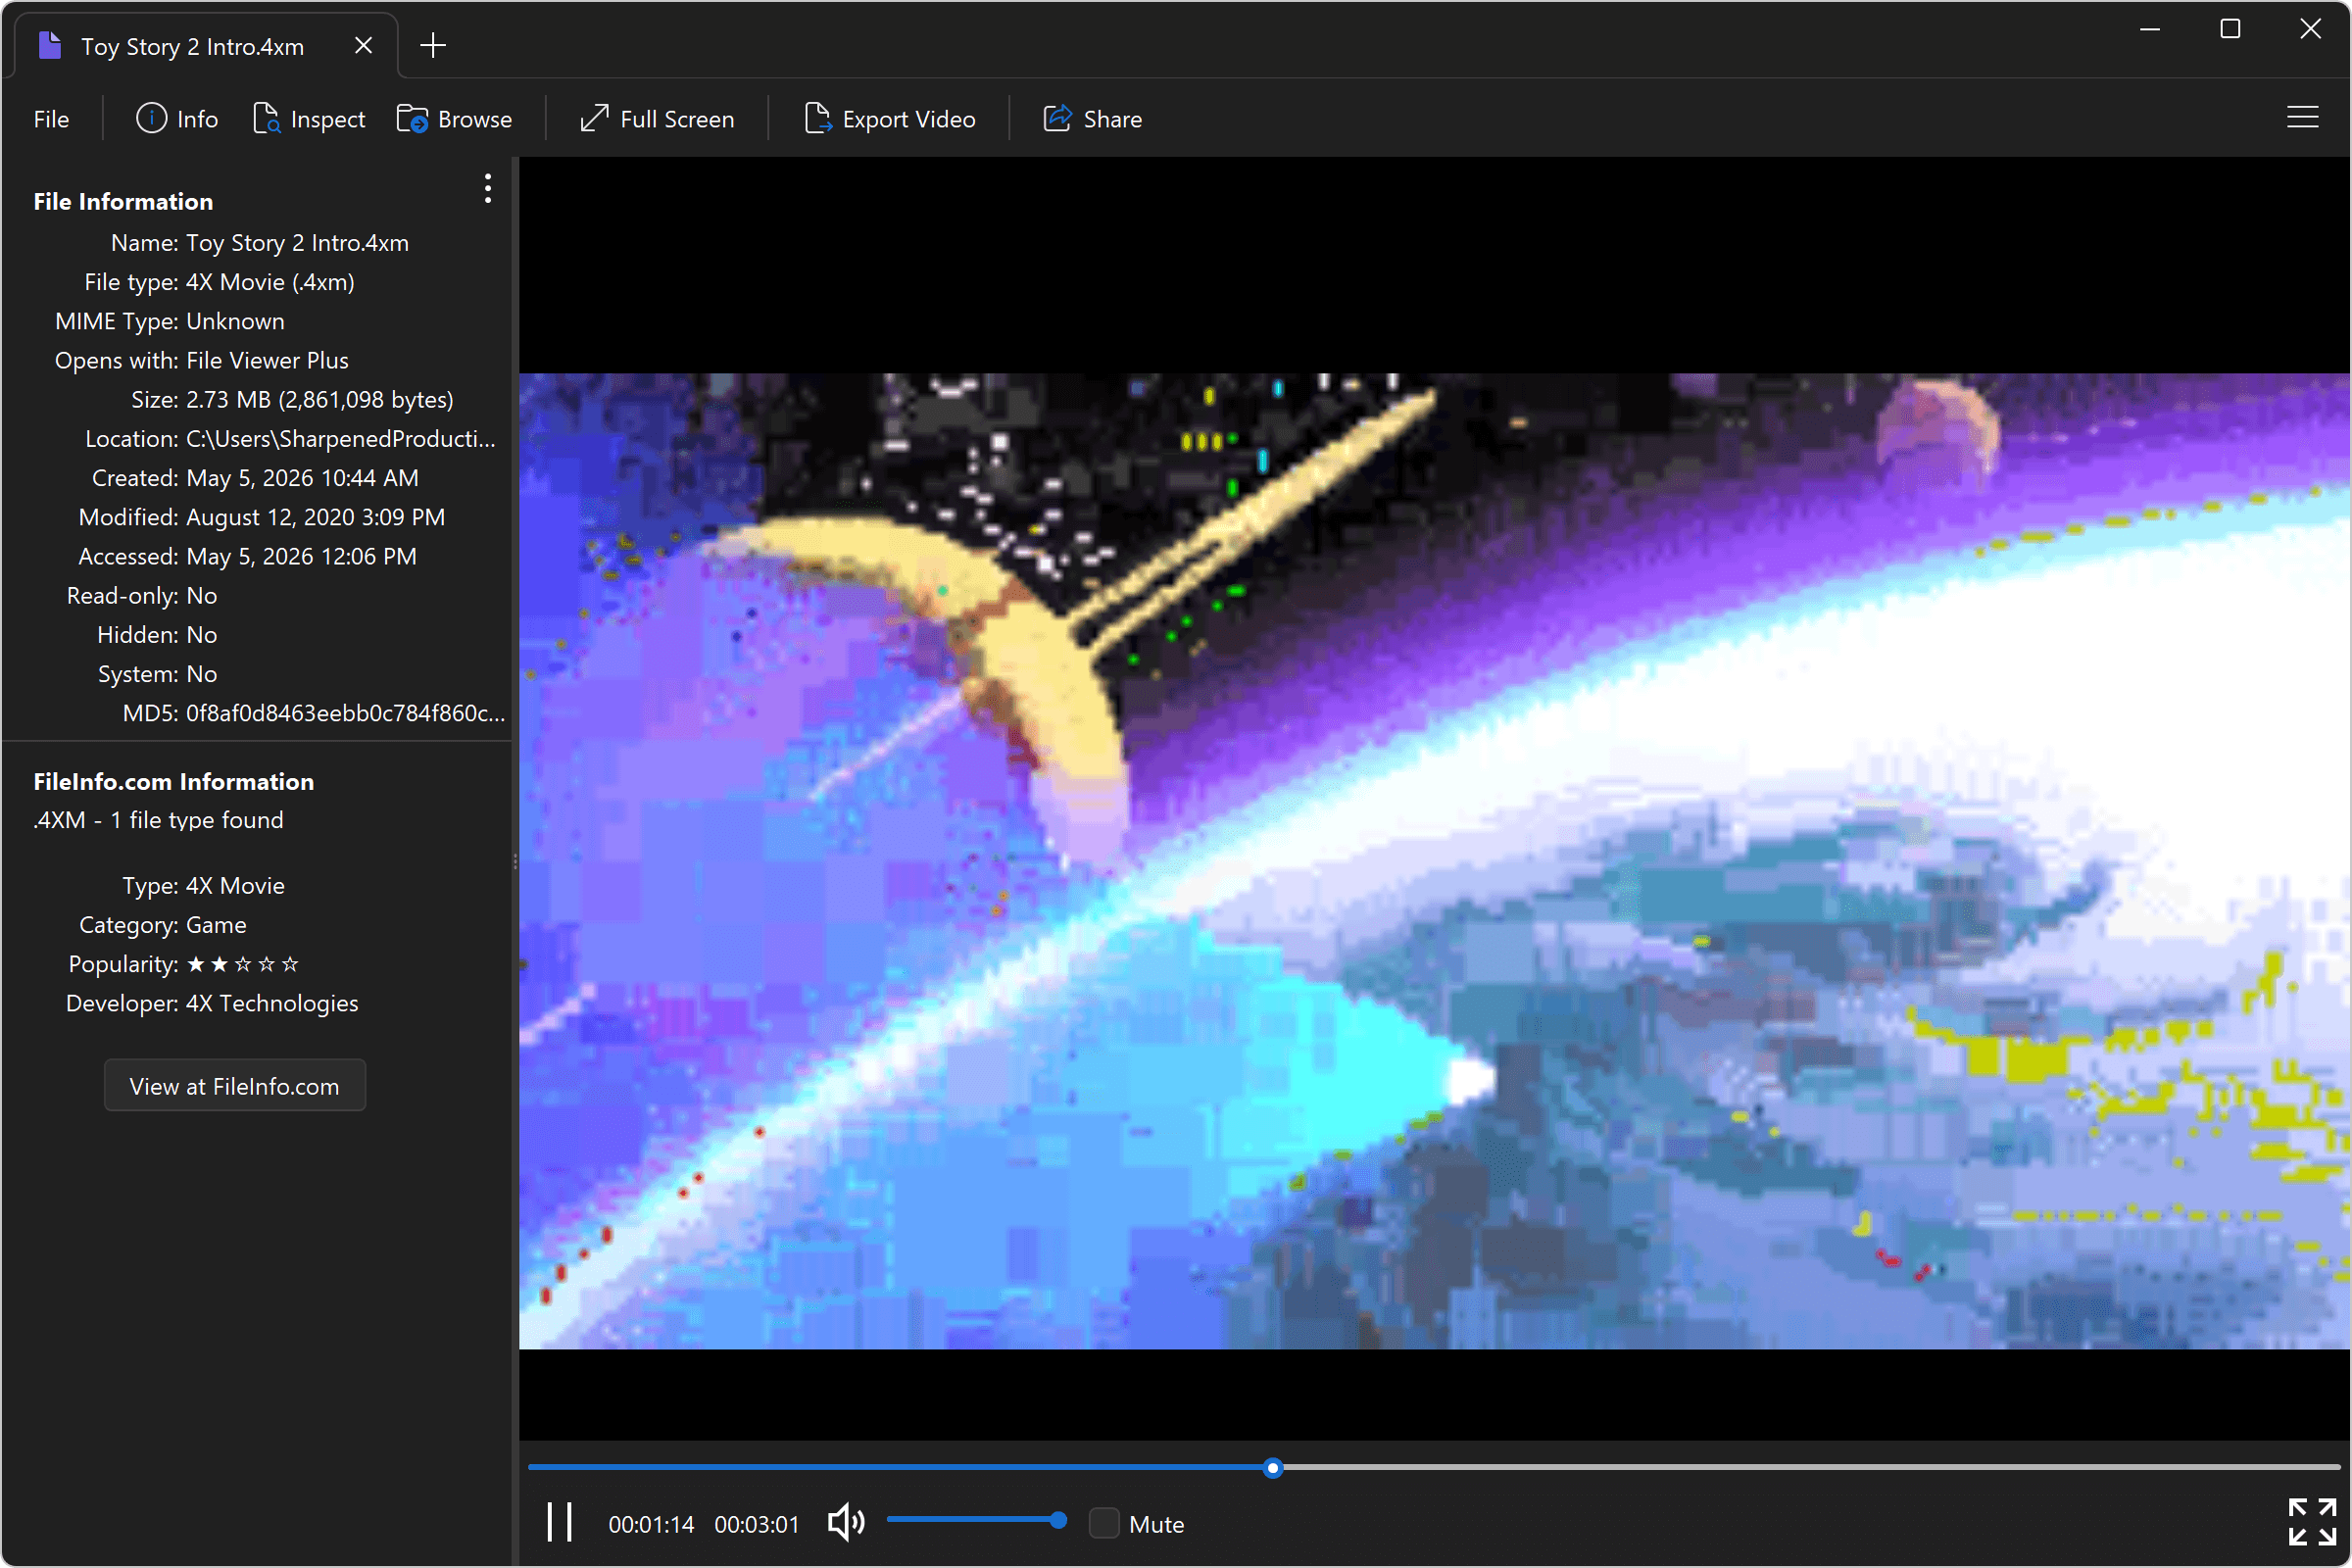The width and height of the screenshot is (2352, 1568).
Task: Click the elapsed time 00:01:14
Action: click(651, 1525)
